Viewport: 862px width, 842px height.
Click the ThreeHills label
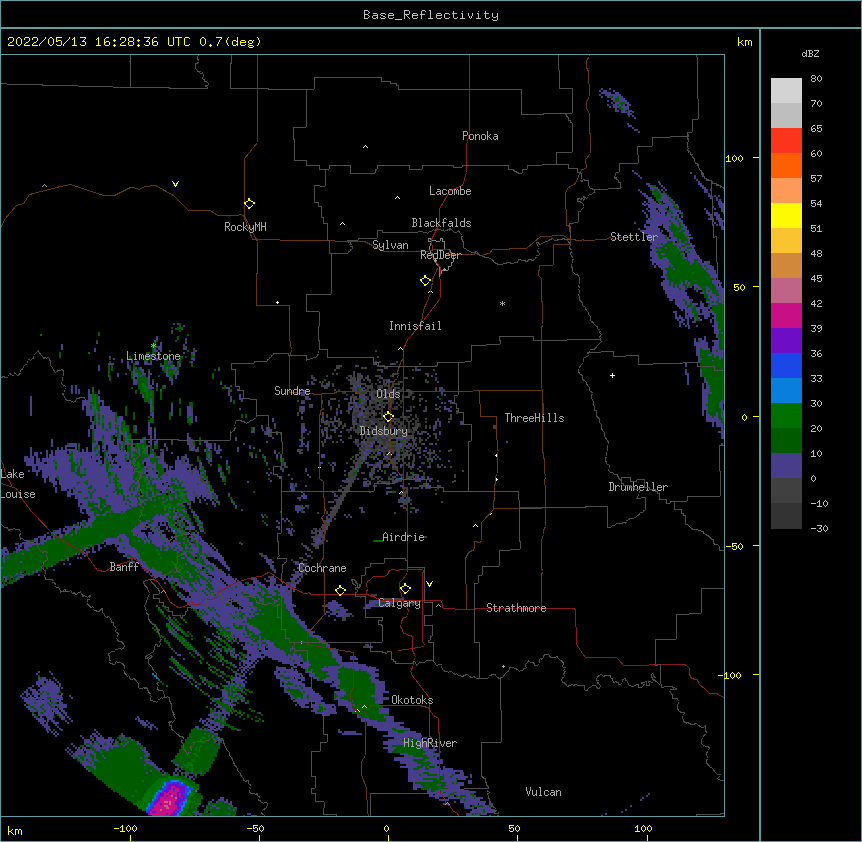click(x=534, y=418)
